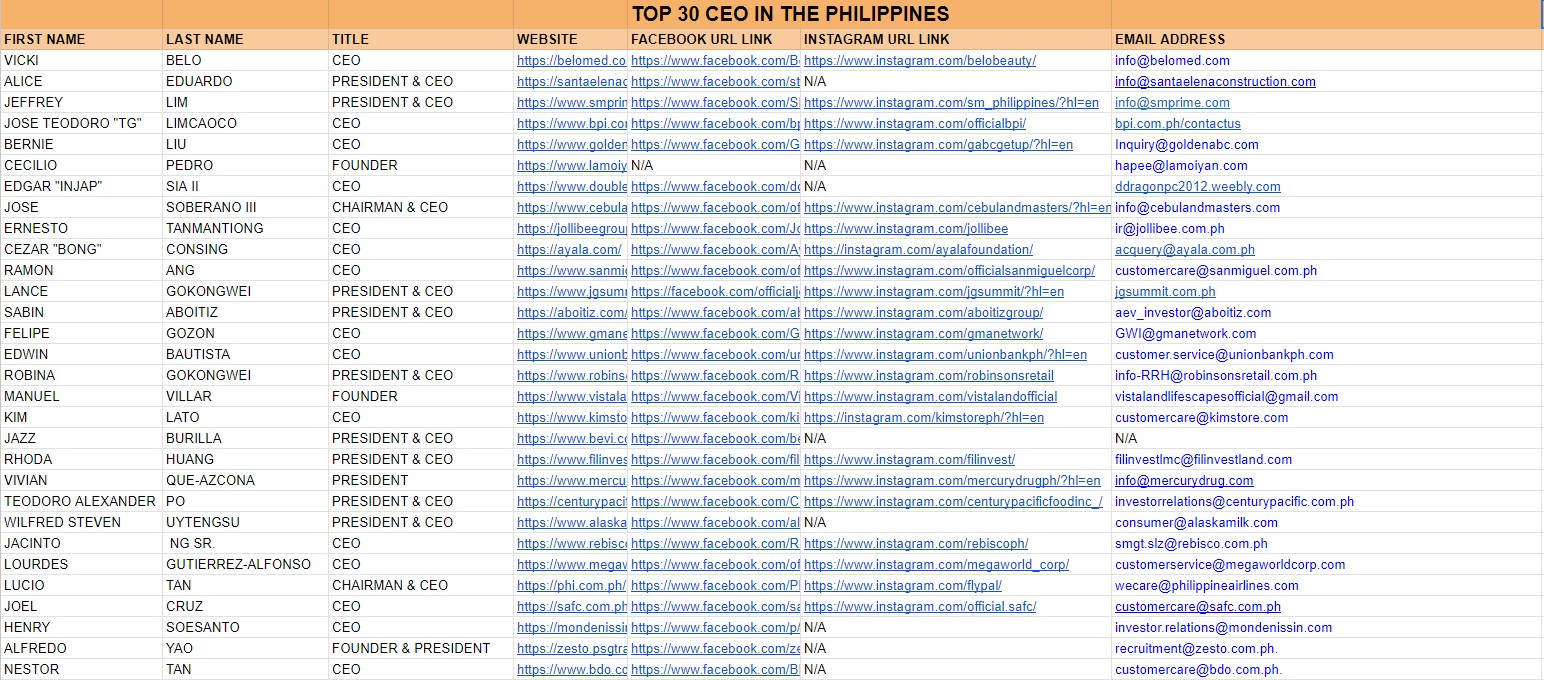Select the email cell wecare@philippineairlines.com
This screenshot has height=680, width=1544.
(1327, 586)
